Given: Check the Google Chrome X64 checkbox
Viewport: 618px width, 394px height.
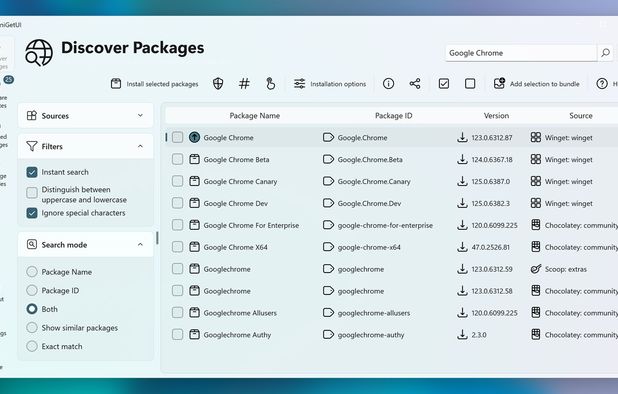Looking at the screenshot, I should click(x=177, y=247).
